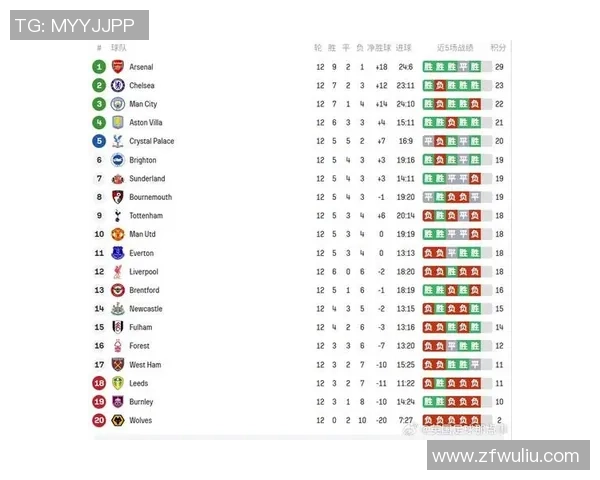
Task: Click the Chelsea club badge
Action: [x=117, y=86]
